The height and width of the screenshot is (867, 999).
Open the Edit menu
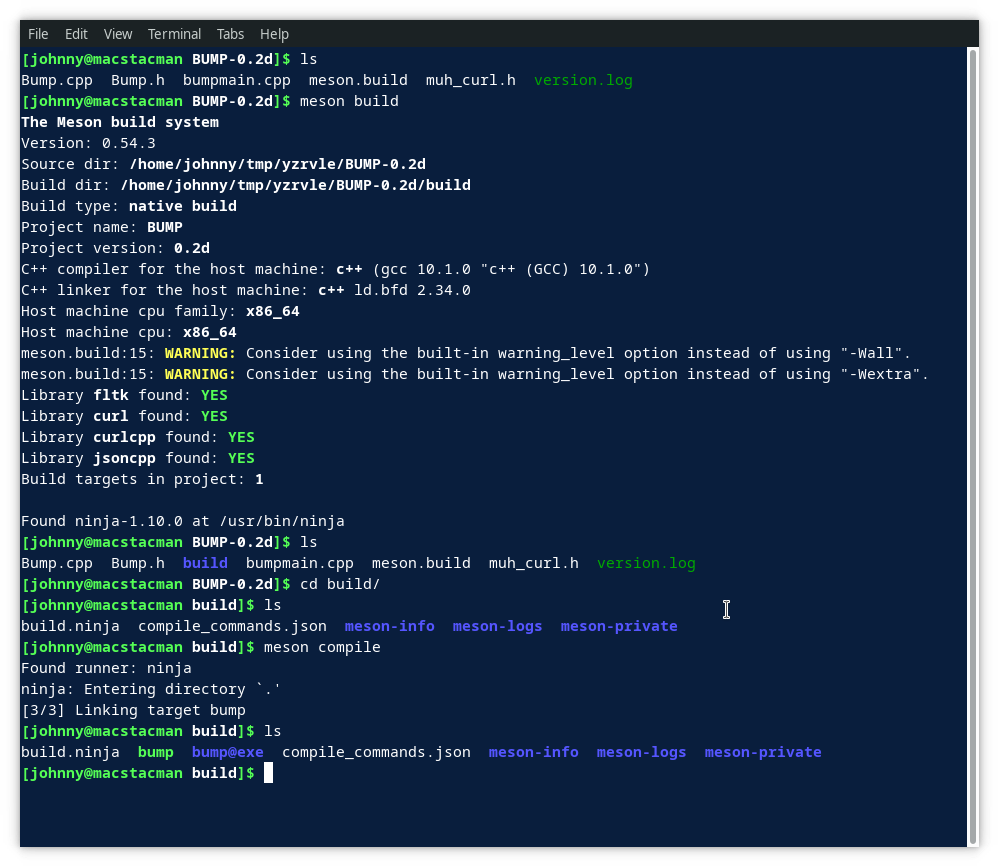[76, 34]
